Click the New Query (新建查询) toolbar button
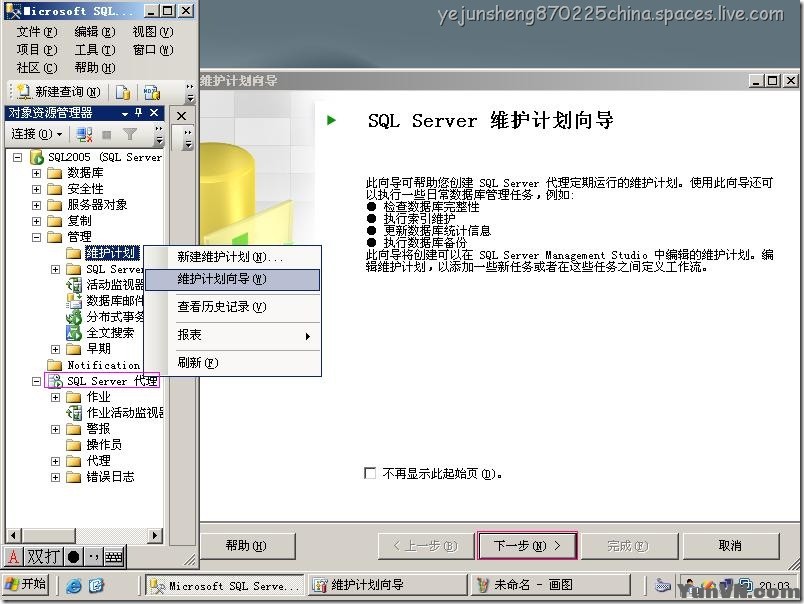Screen dimensions: 804x604 [x=58, y=92]
